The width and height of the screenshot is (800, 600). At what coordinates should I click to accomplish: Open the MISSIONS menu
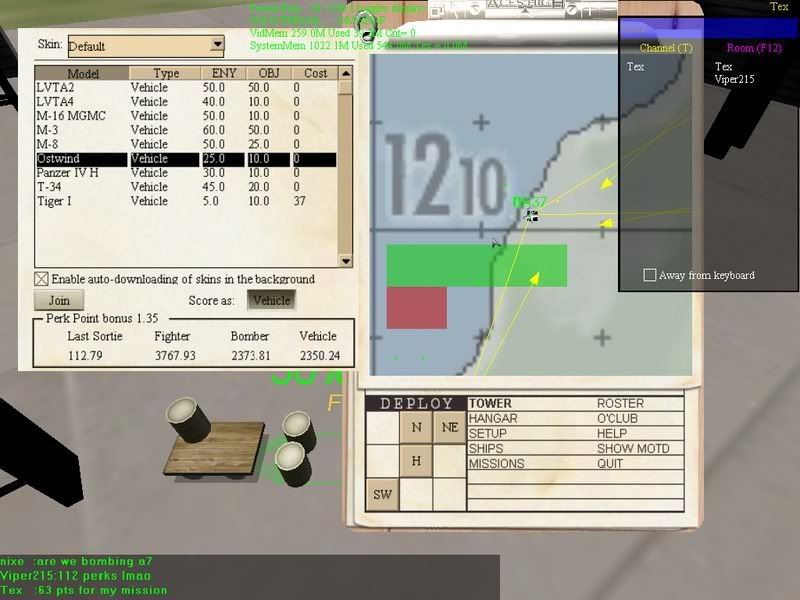tap(496, 464)
